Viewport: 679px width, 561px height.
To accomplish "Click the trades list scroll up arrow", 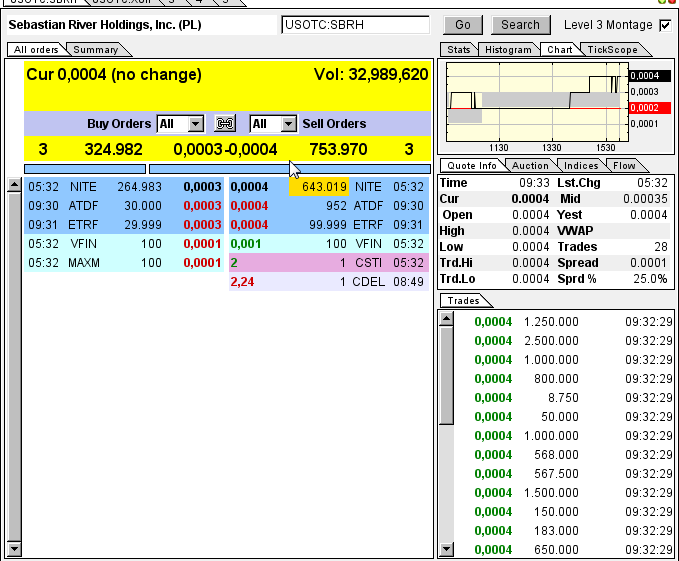I will click(x=446, y=319).
